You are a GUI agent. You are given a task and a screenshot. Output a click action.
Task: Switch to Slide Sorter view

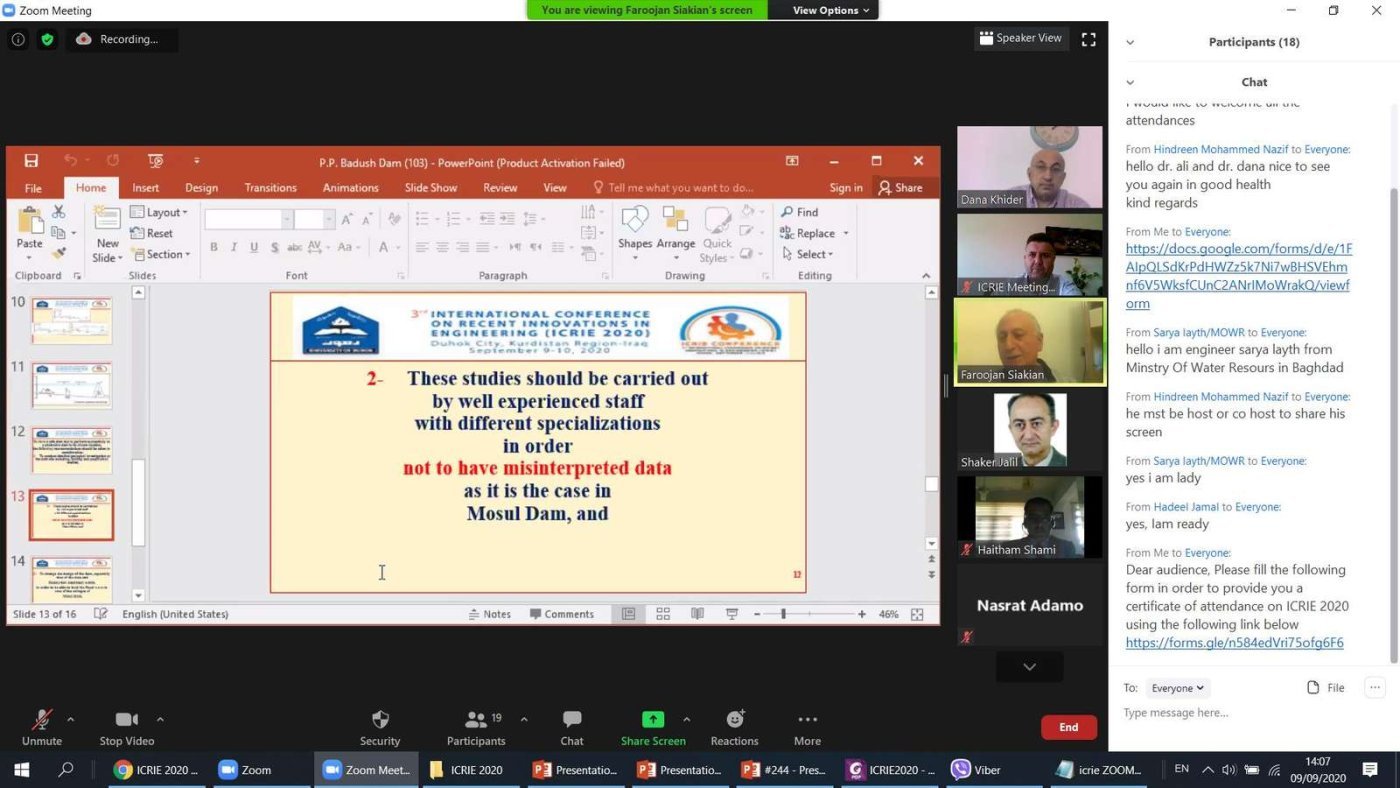point(663,614)
